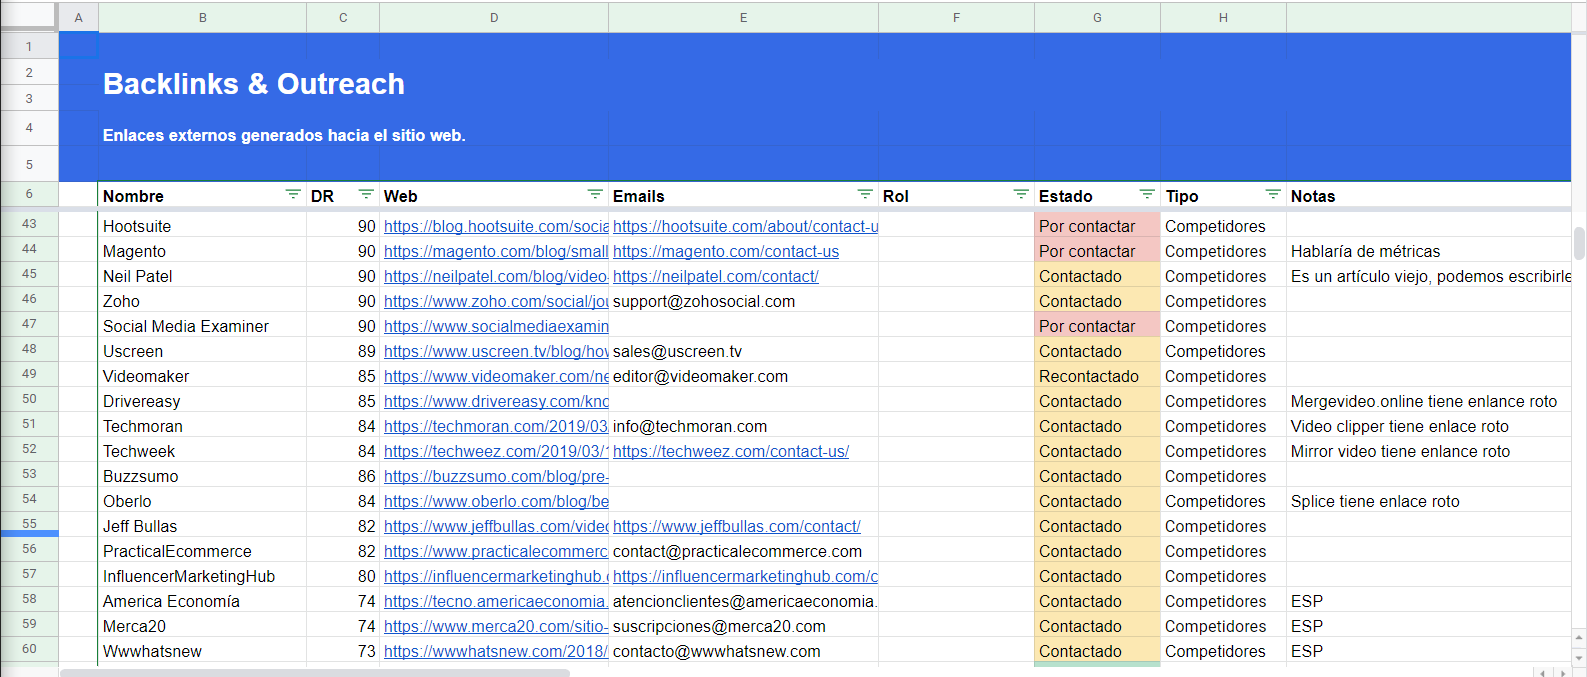This screenshot has height=677, width=1587.
Task: Click the vertical scrollbar thumb
Action: pos(1579,243)
